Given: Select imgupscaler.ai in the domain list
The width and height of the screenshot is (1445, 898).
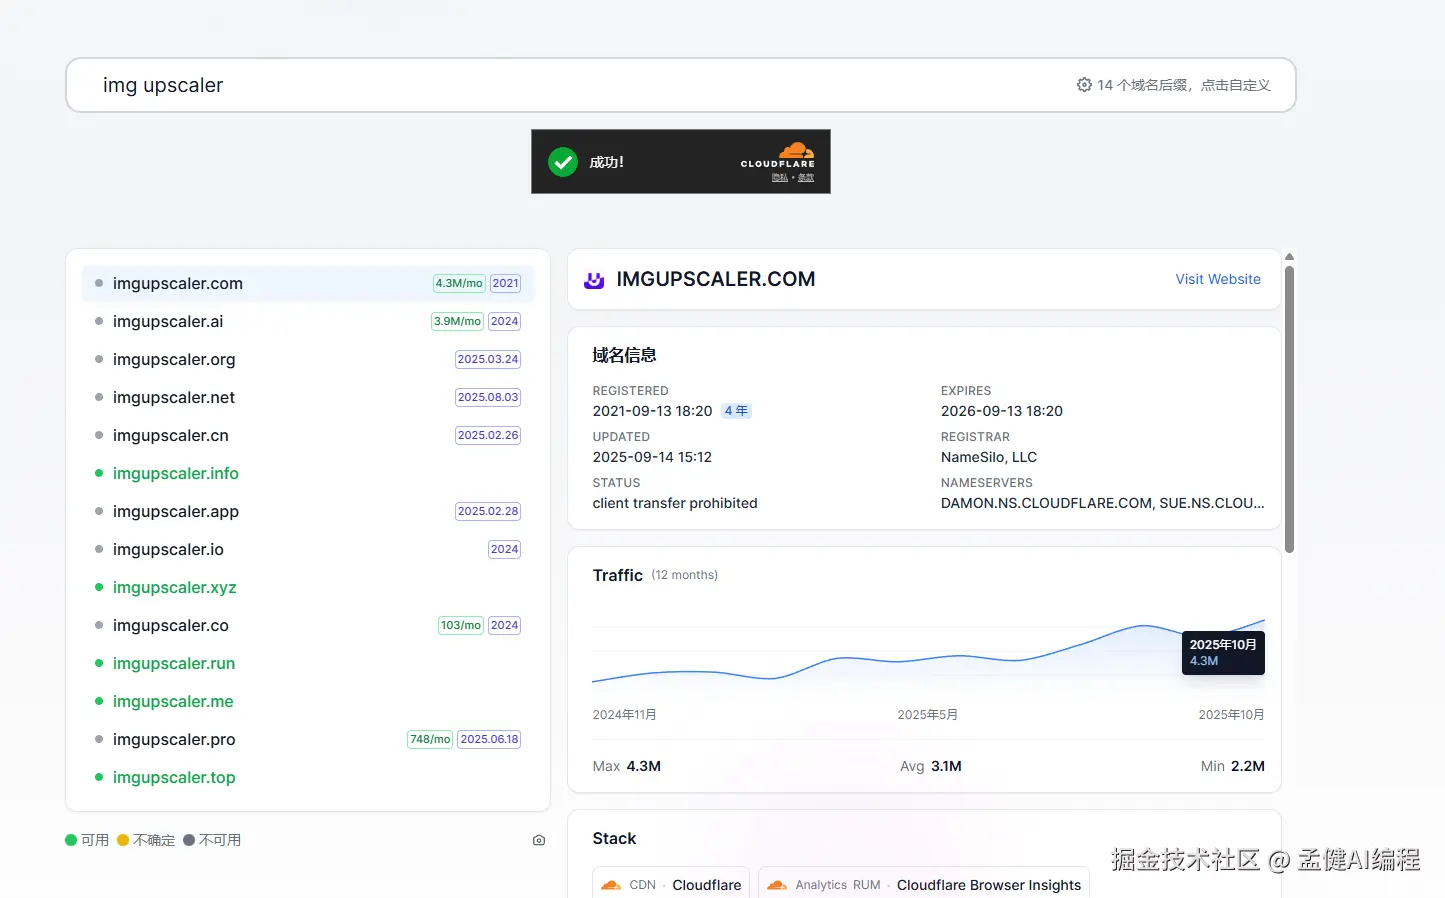Looking at the screenshot, I should pyautogui.click(x=308, y=321).
